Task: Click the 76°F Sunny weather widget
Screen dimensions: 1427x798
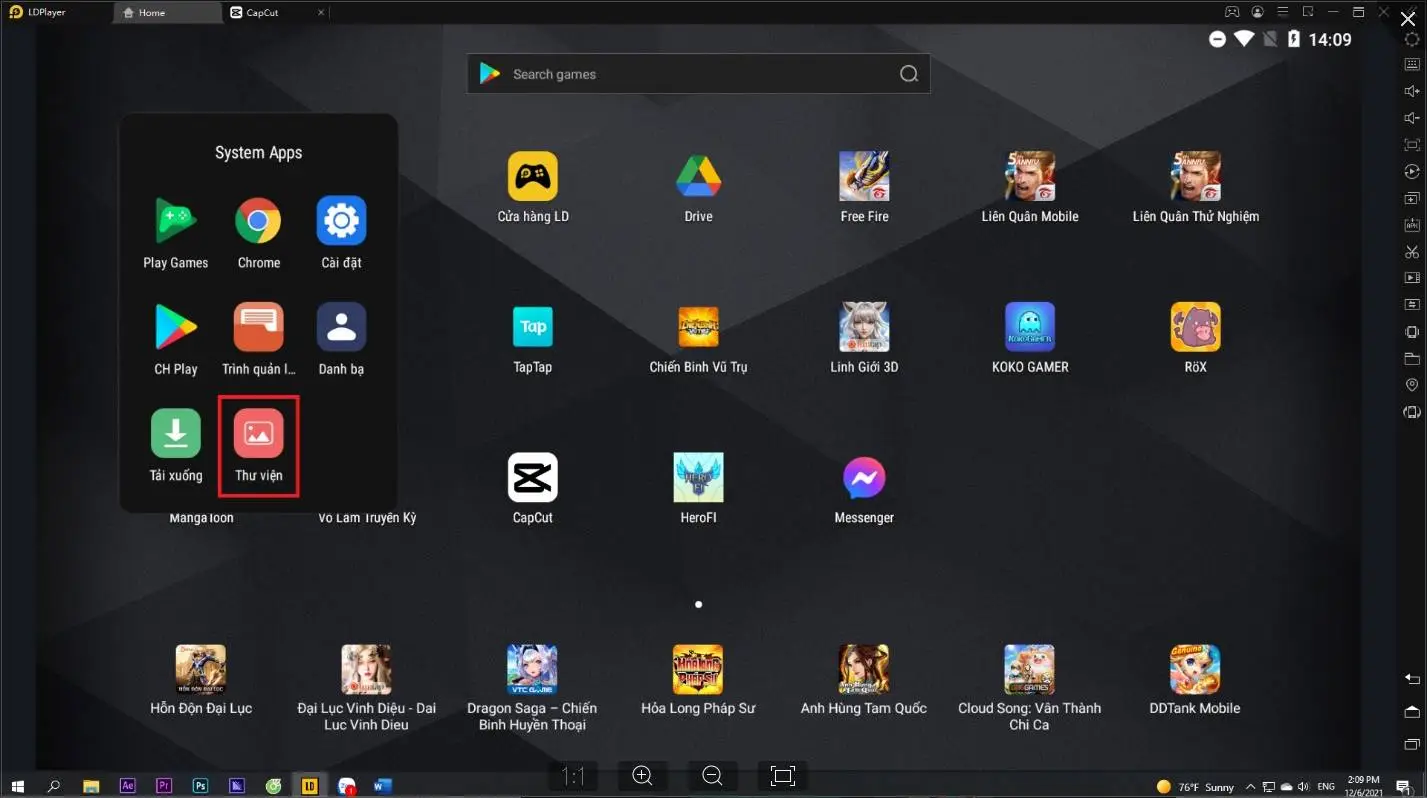Action: [1195, 787]
